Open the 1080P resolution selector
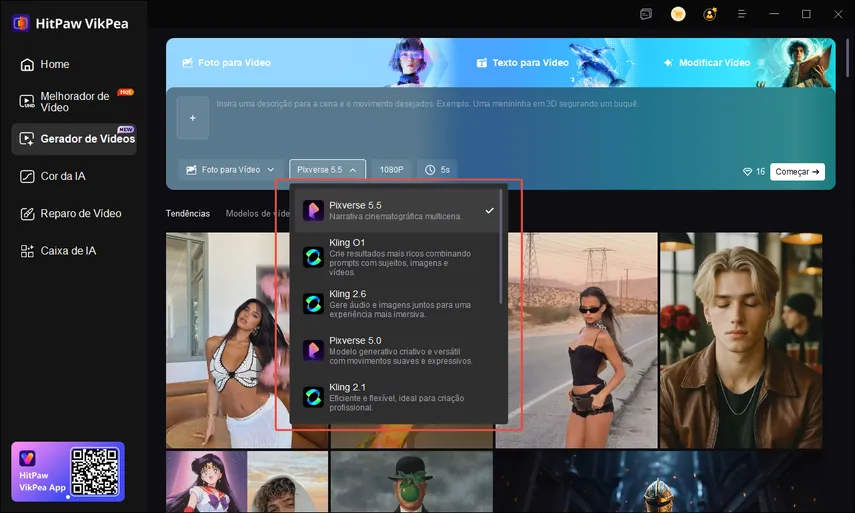 pyautogui.click(x=392, y=170)
